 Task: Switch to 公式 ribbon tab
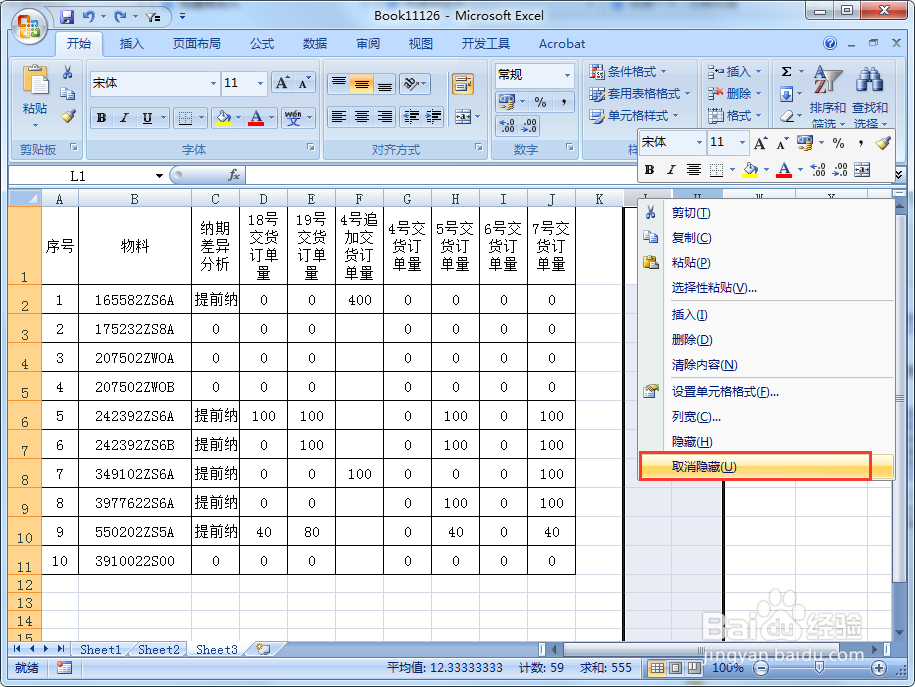tap(262, 44)
